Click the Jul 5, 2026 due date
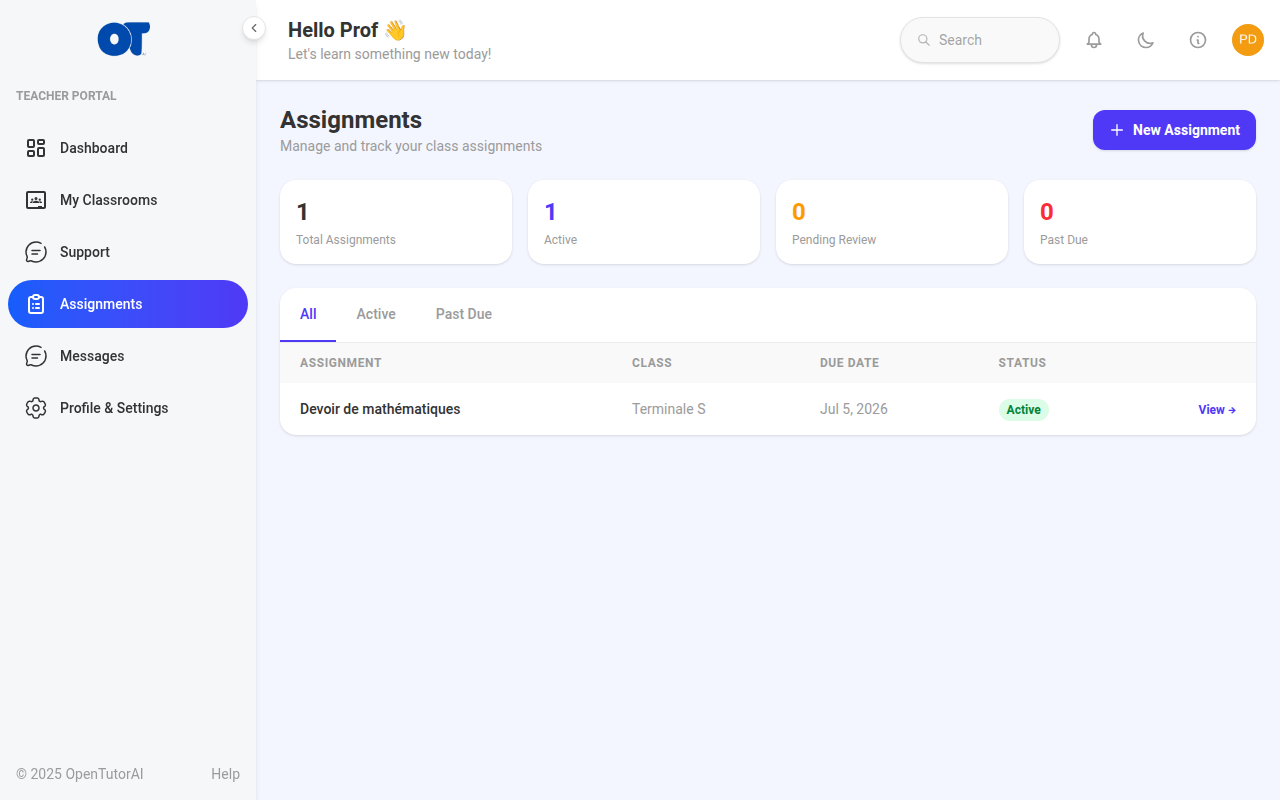Image resolution: width=1280 pixels, height=800 pixels. click(x=854, y=409)
